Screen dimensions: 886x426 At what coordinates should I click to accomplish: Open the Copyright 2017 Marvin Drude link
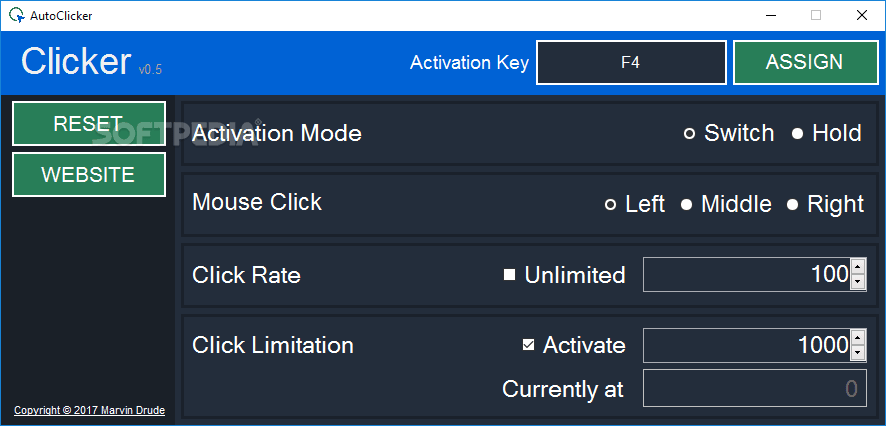point(89,410)
